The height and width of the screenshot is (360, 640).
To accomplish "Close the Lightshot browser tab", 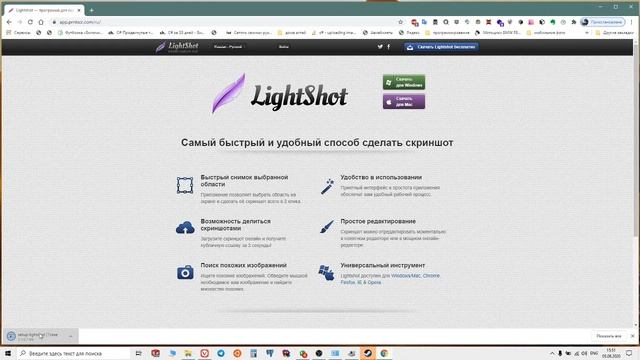I will (79, 10).
